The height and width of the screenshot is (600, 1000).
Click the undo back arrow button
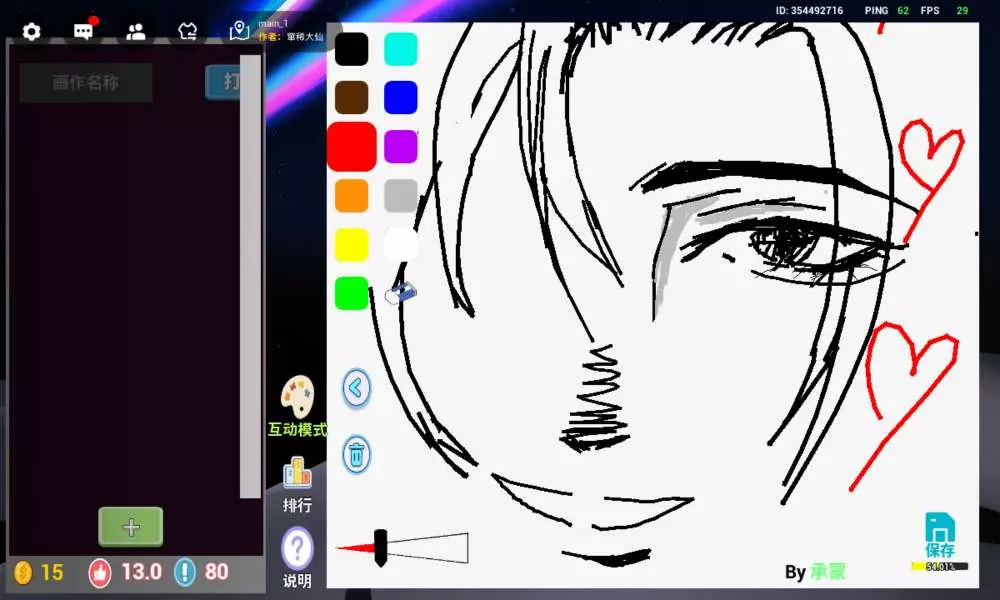356,388
